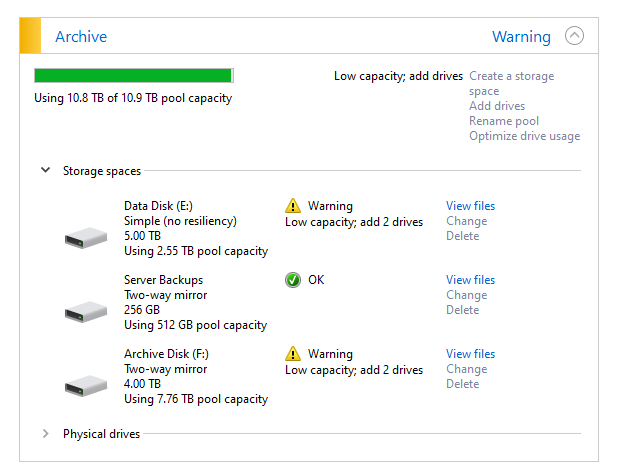Collapse the Archive pool with the round chevron
This screenshot has width=618, height=476.
coord(574,36)
